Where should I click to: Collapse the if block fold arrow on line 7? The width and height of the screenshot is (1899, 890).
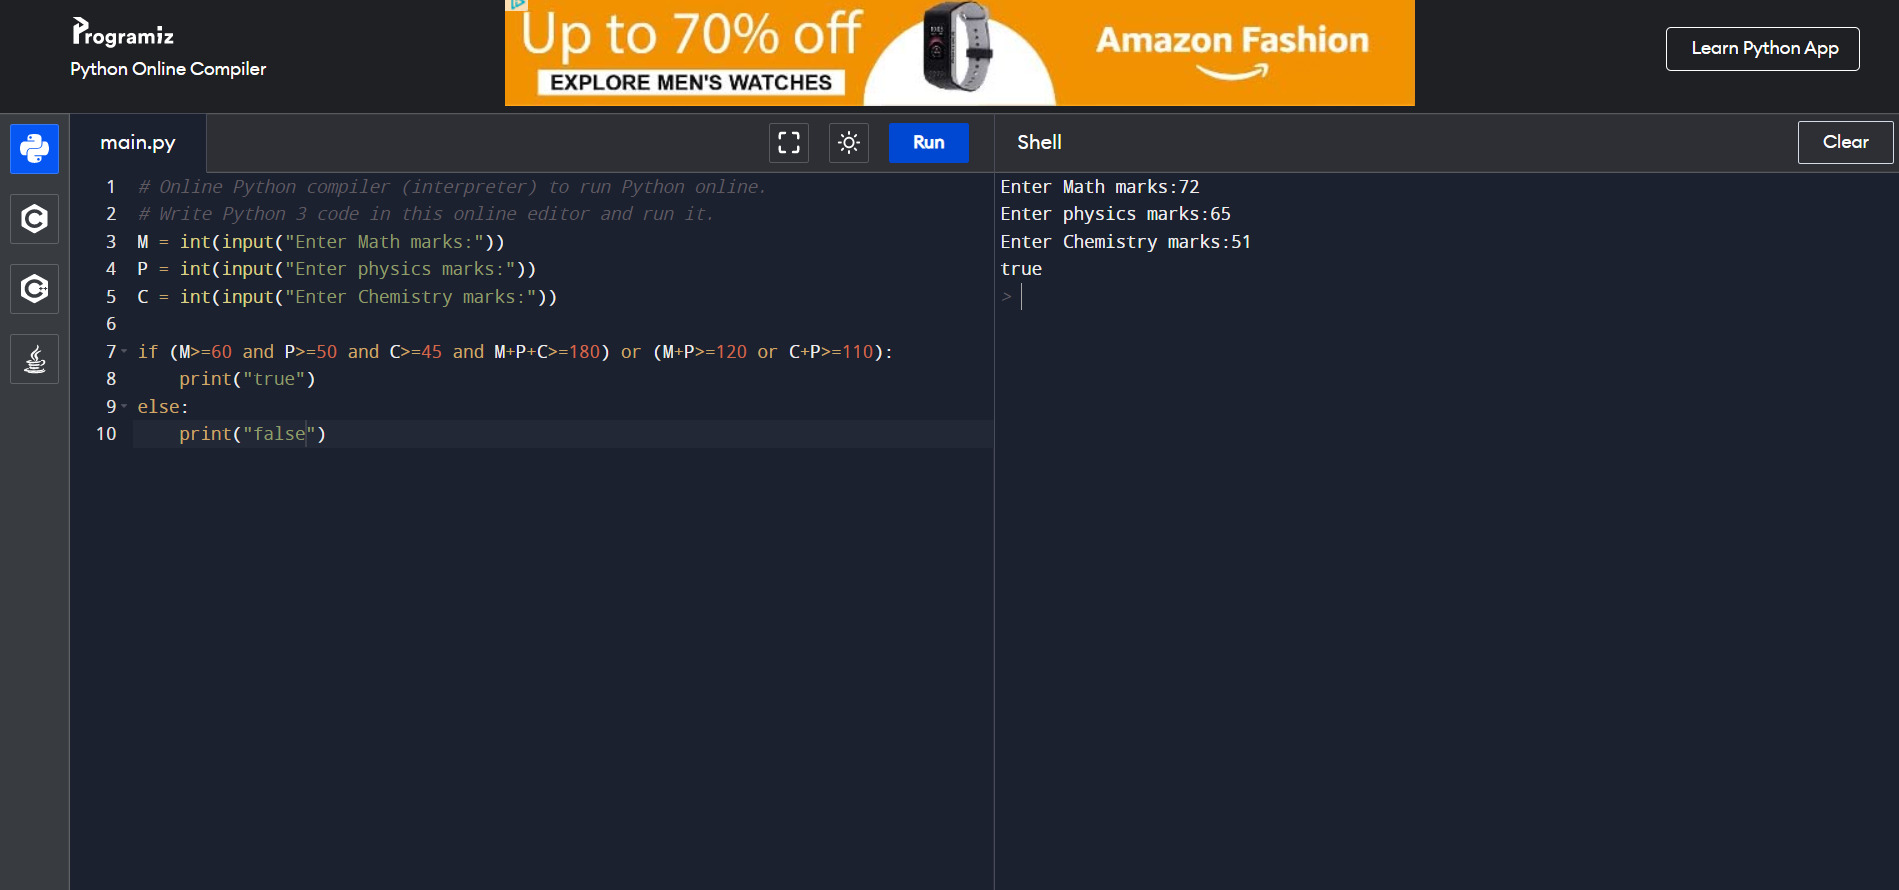coord(124,351)
